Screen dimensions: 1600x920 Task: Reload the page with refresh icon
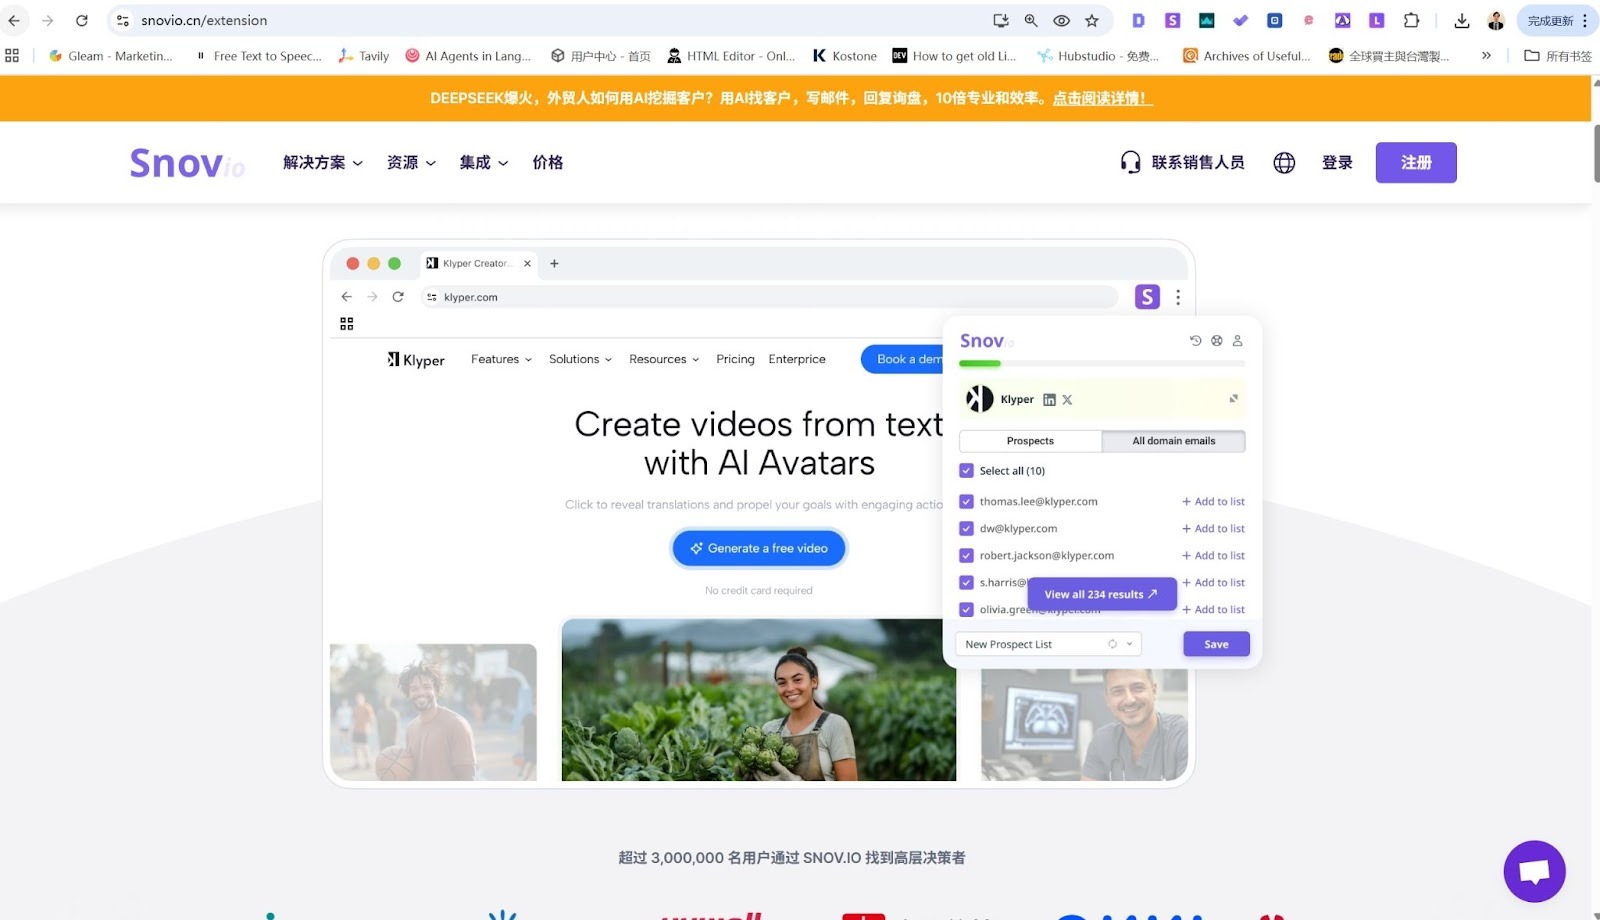82,20
